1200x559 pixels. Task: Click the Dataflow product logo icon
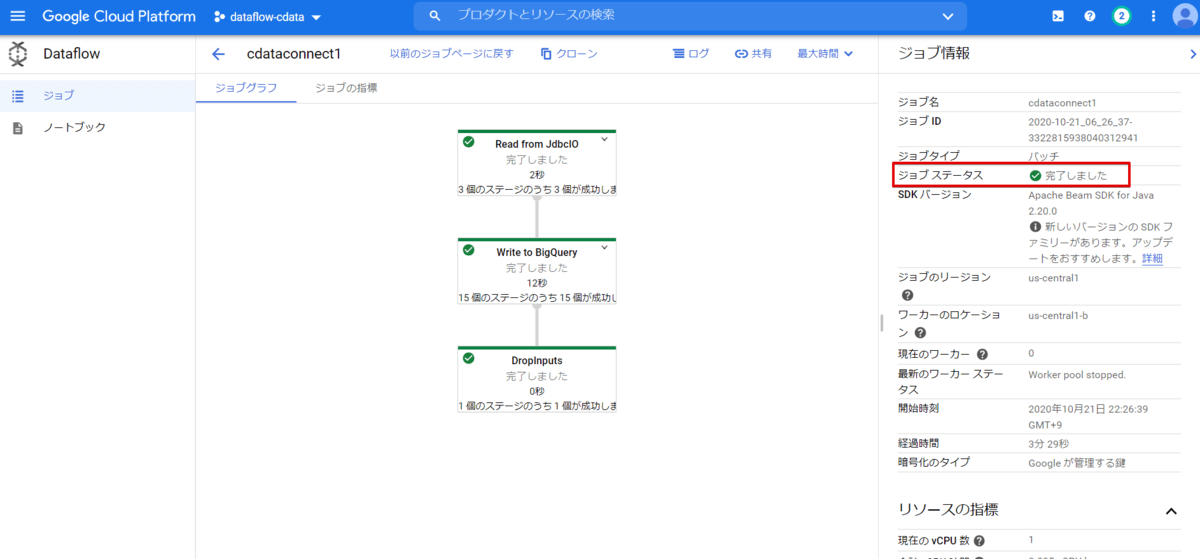tap(18, 54)
